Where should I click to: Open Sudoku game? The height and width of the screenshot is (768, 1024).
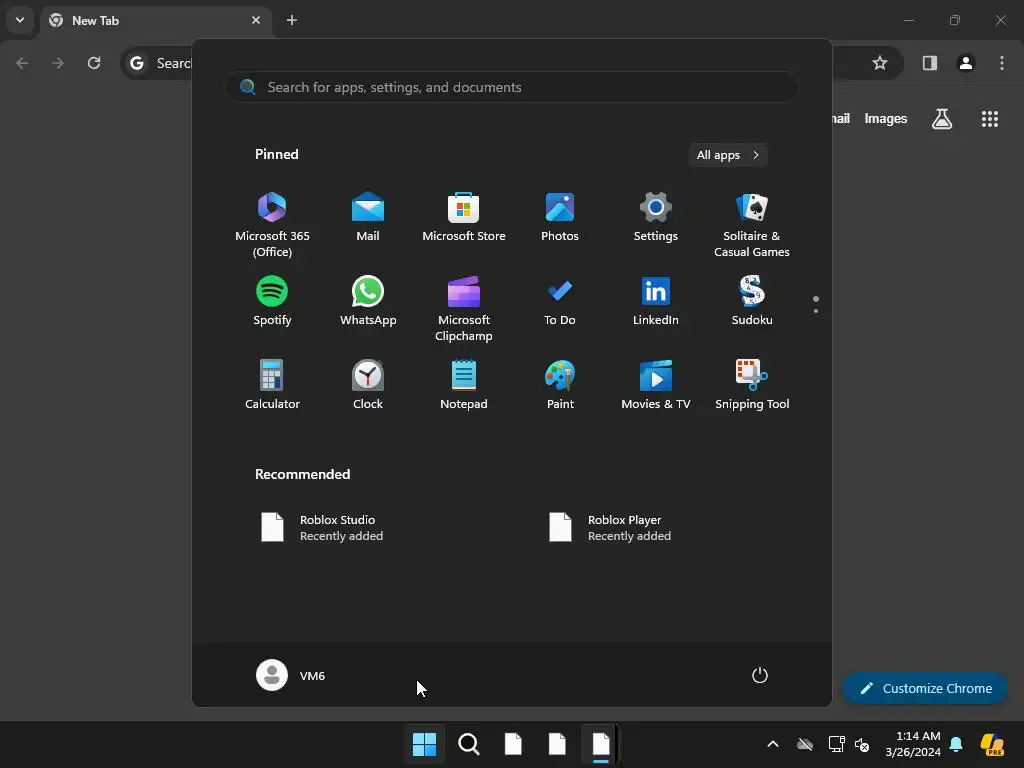[752, 301]
